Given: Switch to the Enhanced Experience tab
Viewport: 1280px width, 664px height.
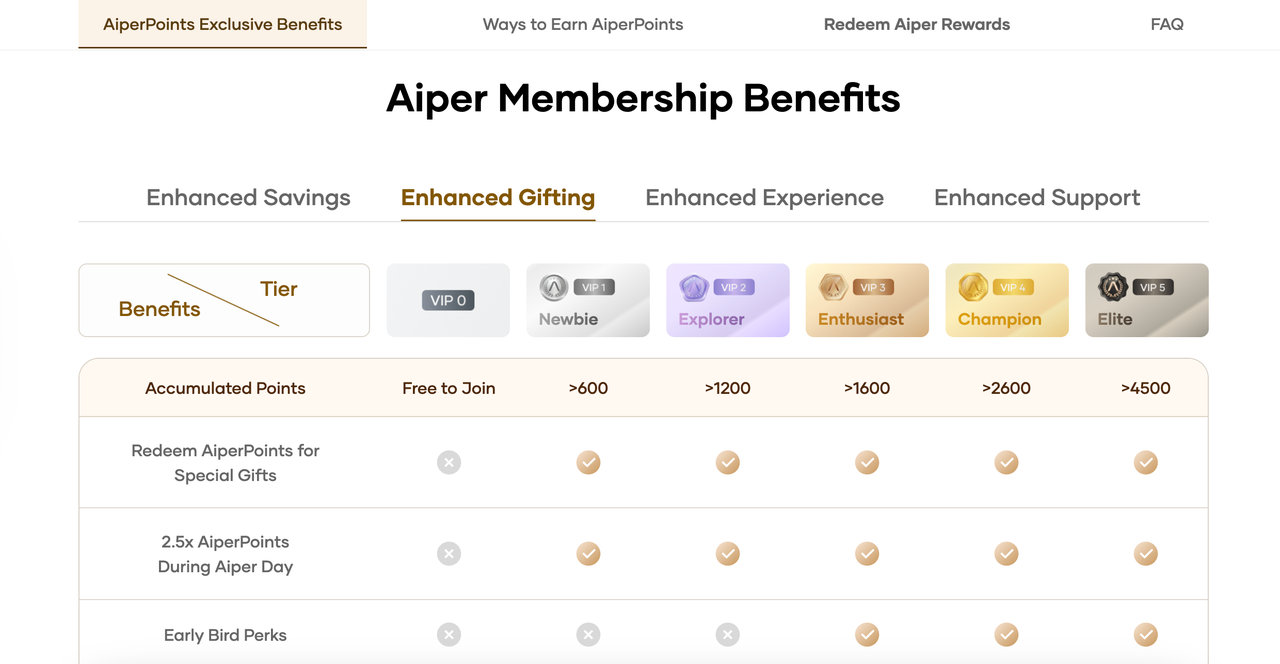Looking at the screenshot, I should pyautogui.click(x=765, y=198).
